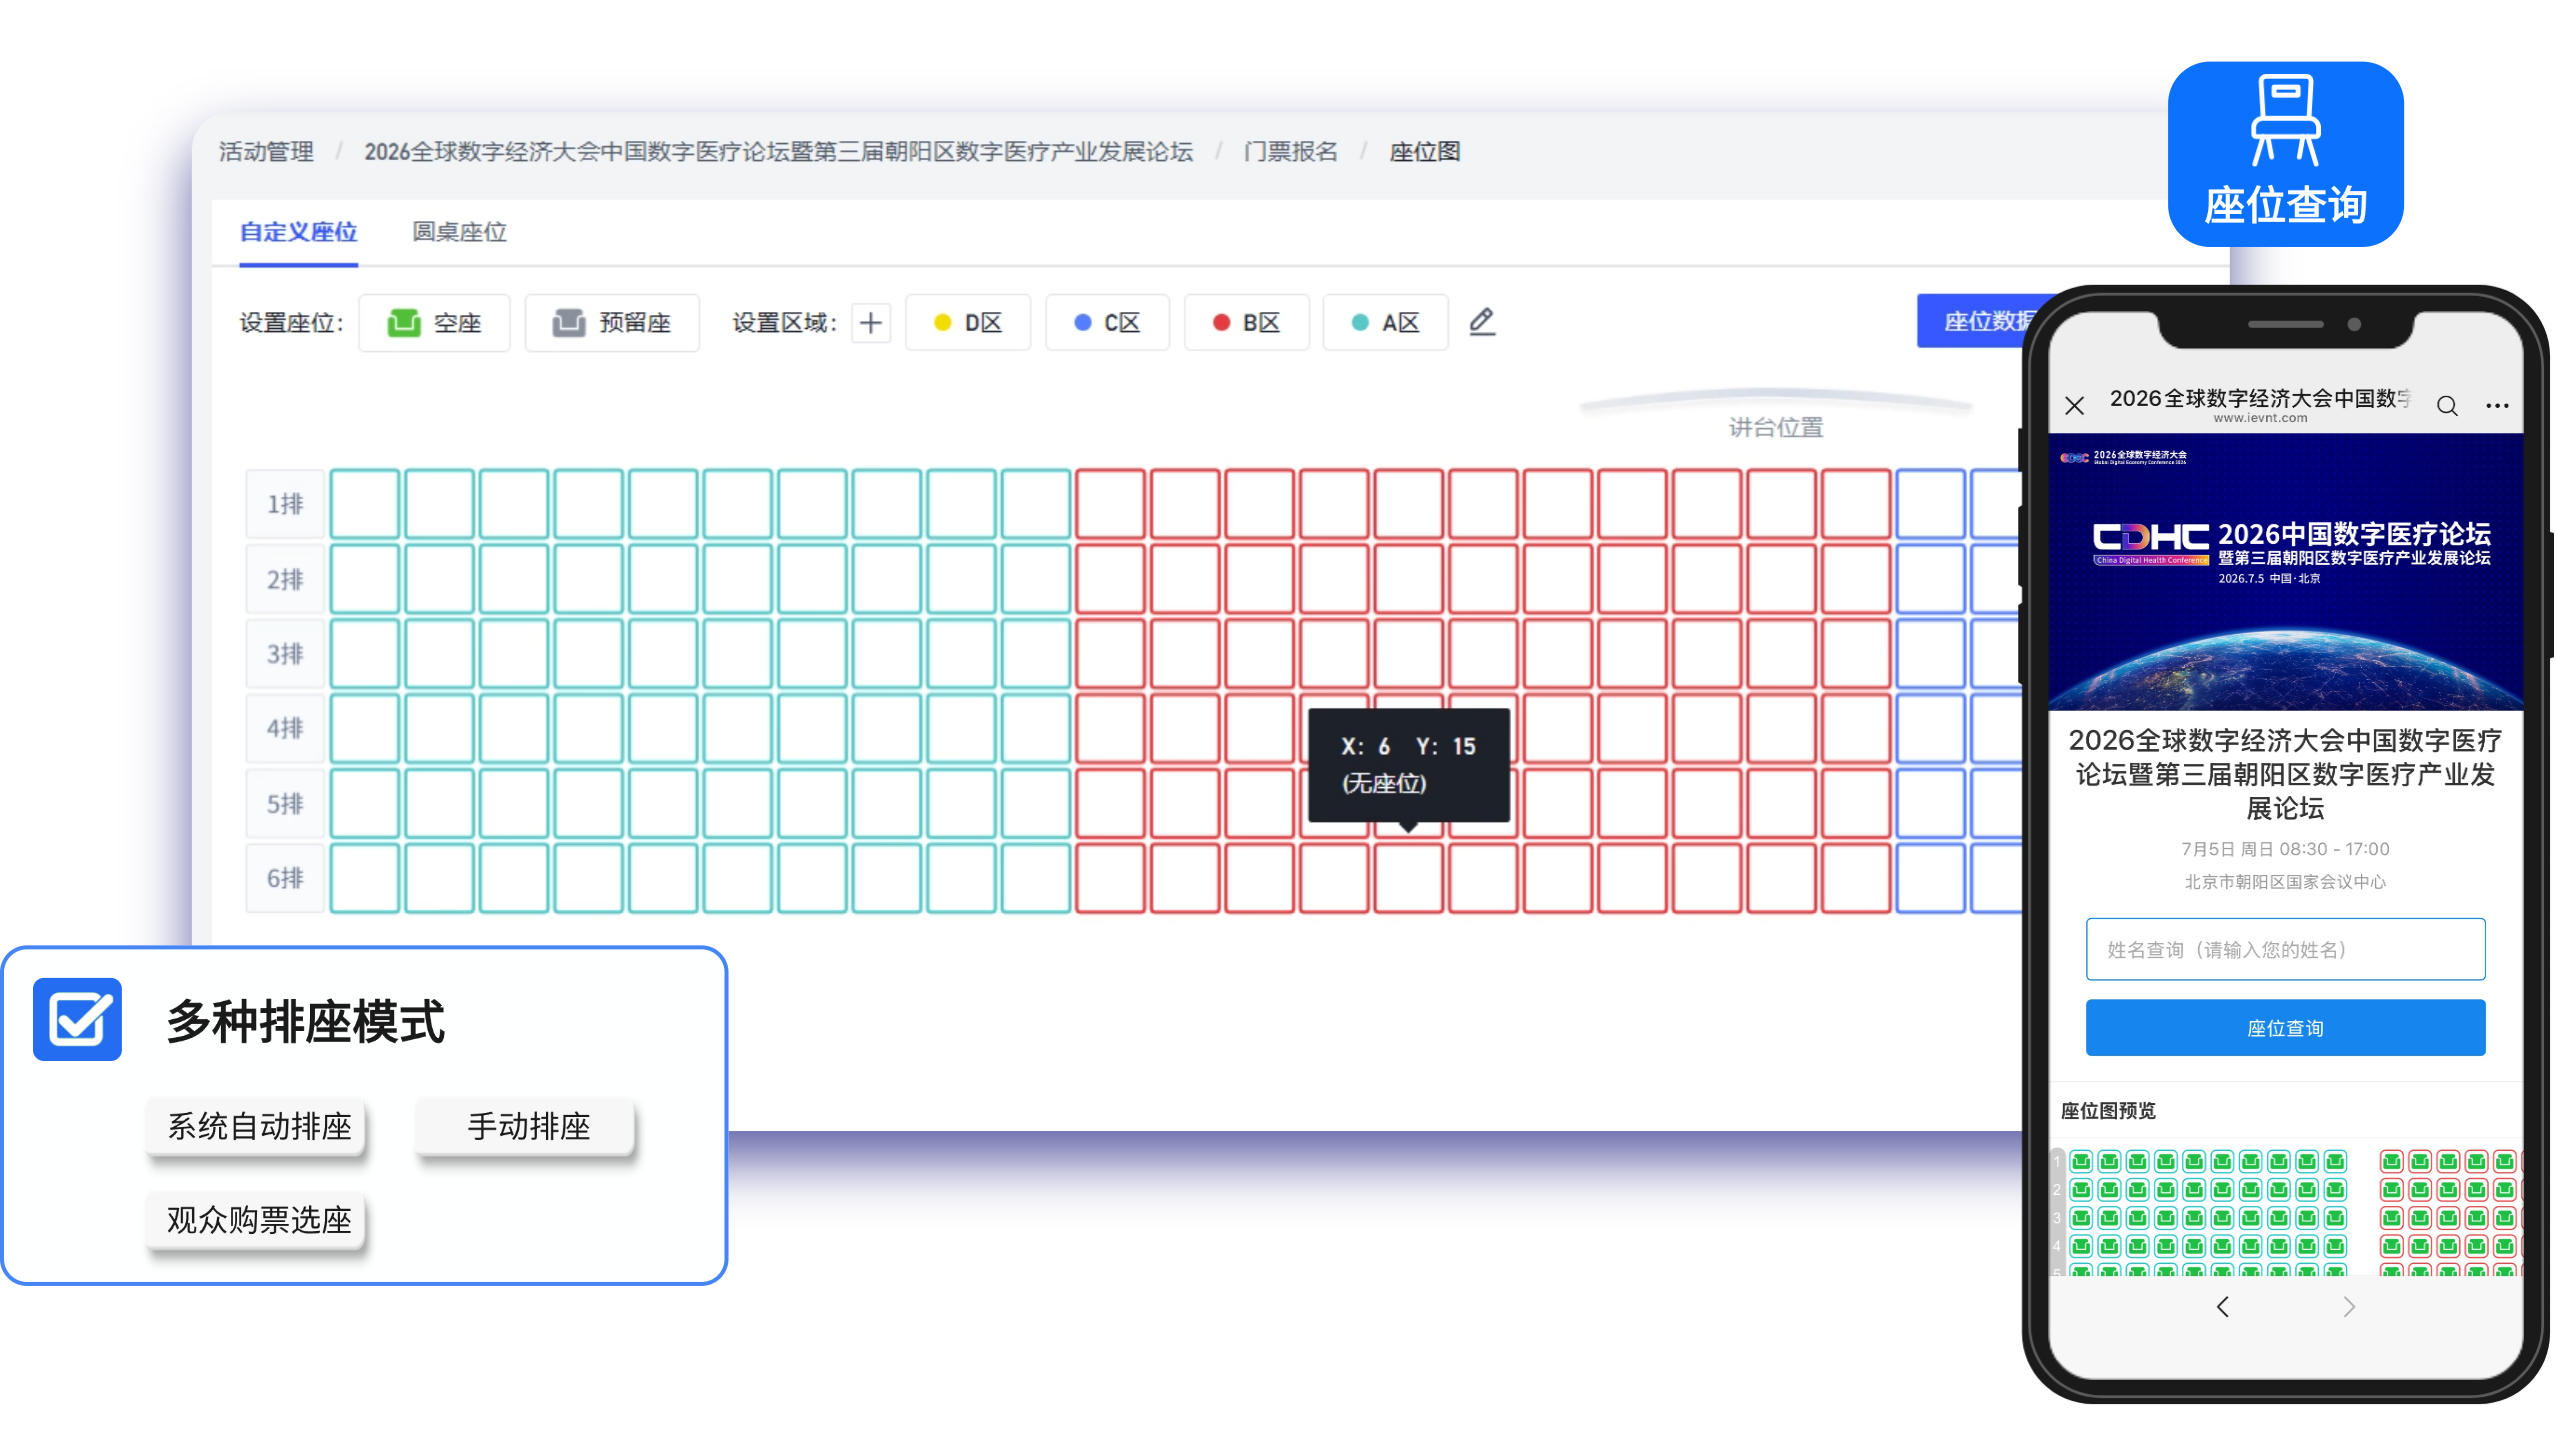Screen dimensions: 2556x1432
Task: Choose the blue C区 zone
Action: point(1107,323)
